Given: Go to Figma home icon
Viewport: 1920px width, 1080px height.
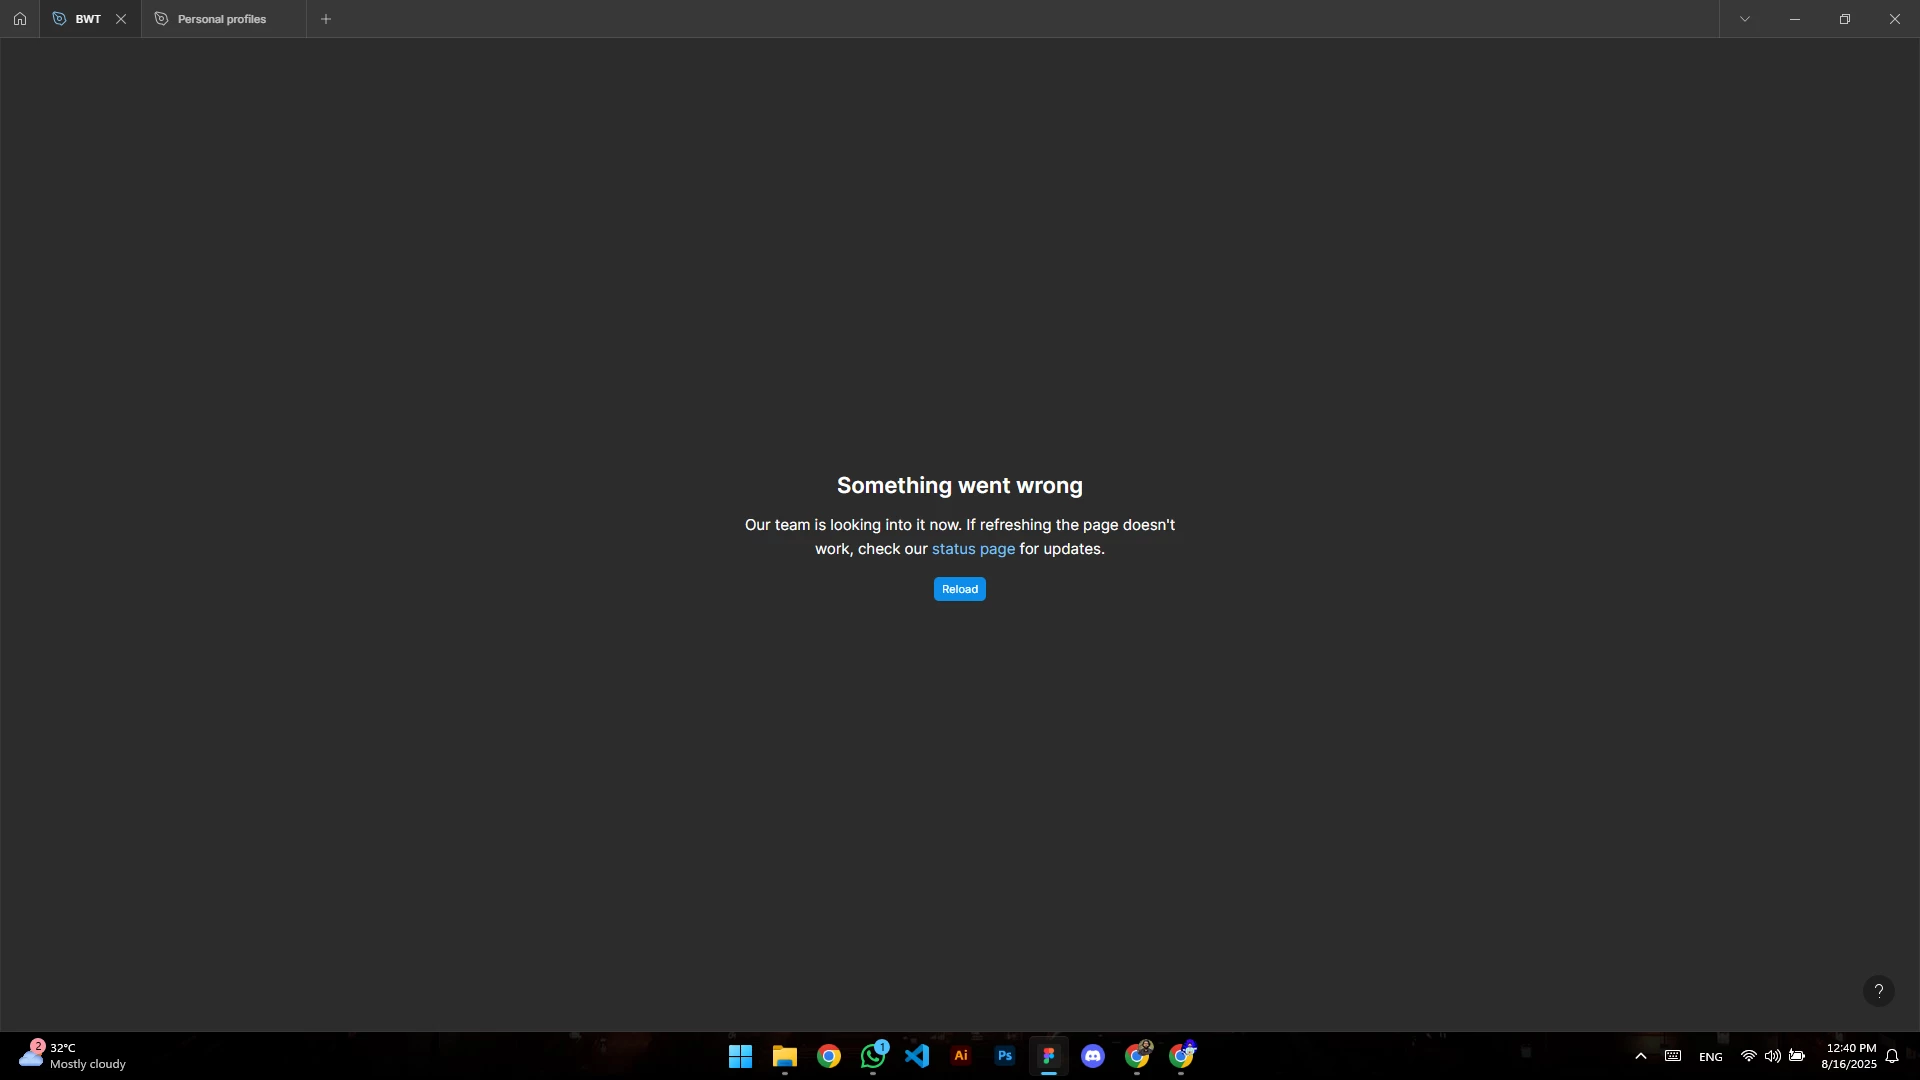Looking at the screenshot, I should pos(19,19).
